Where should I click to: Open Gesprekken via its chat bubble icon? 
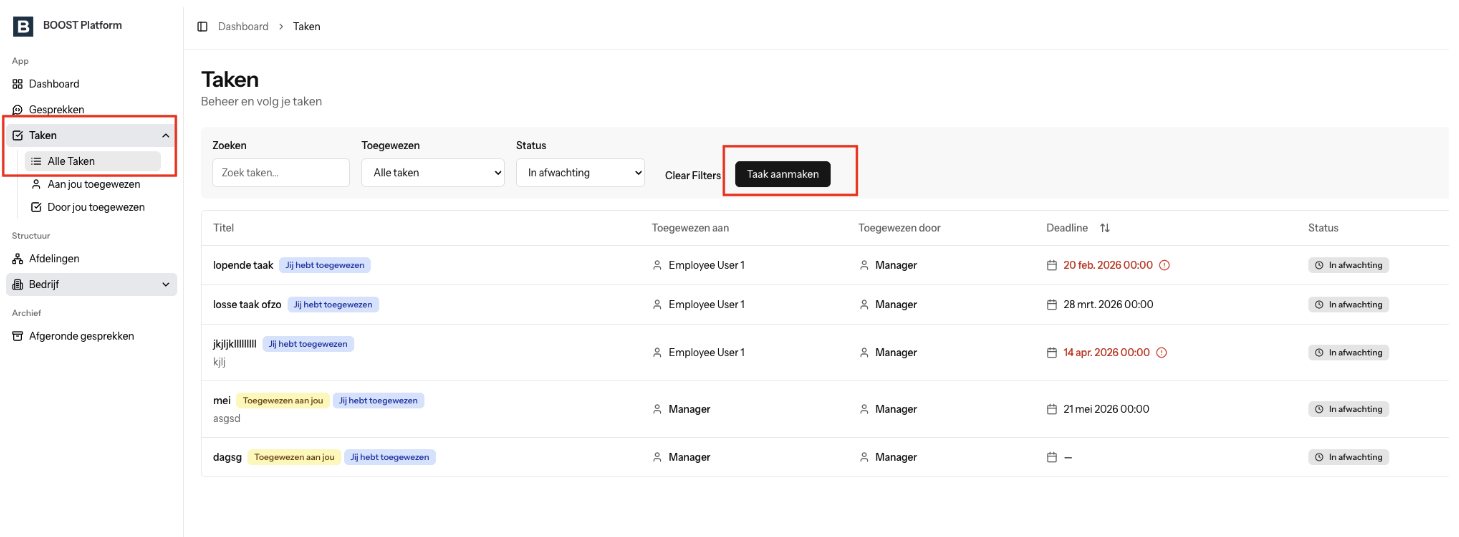17,110
